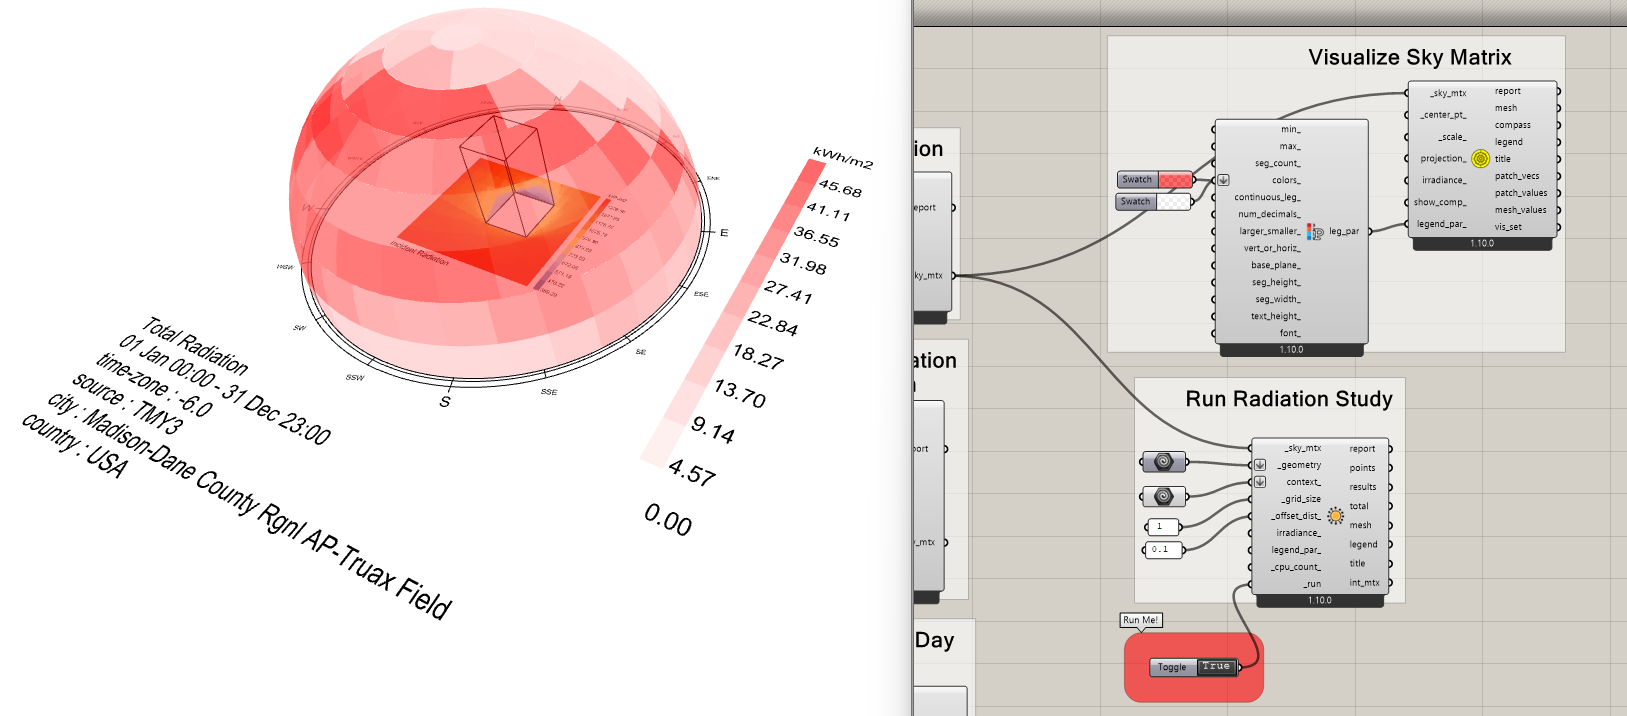Click the yellow sky dome icon
Viewport: 1627px width, 716px height.
[1480, 158]
